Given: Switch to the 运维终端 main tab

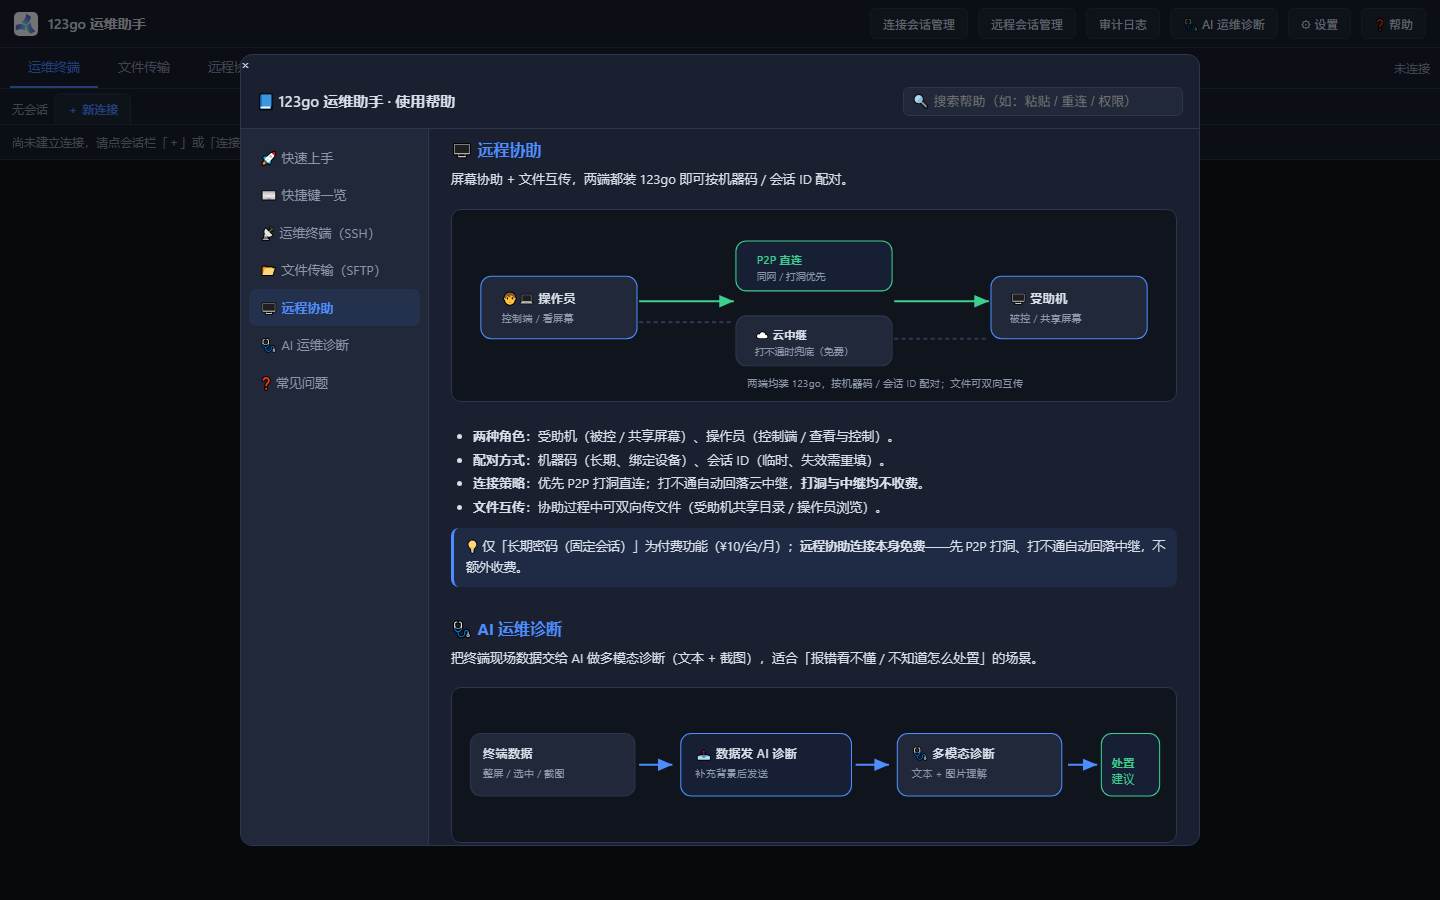Looking at the screenshot, I should click(54, 67).
